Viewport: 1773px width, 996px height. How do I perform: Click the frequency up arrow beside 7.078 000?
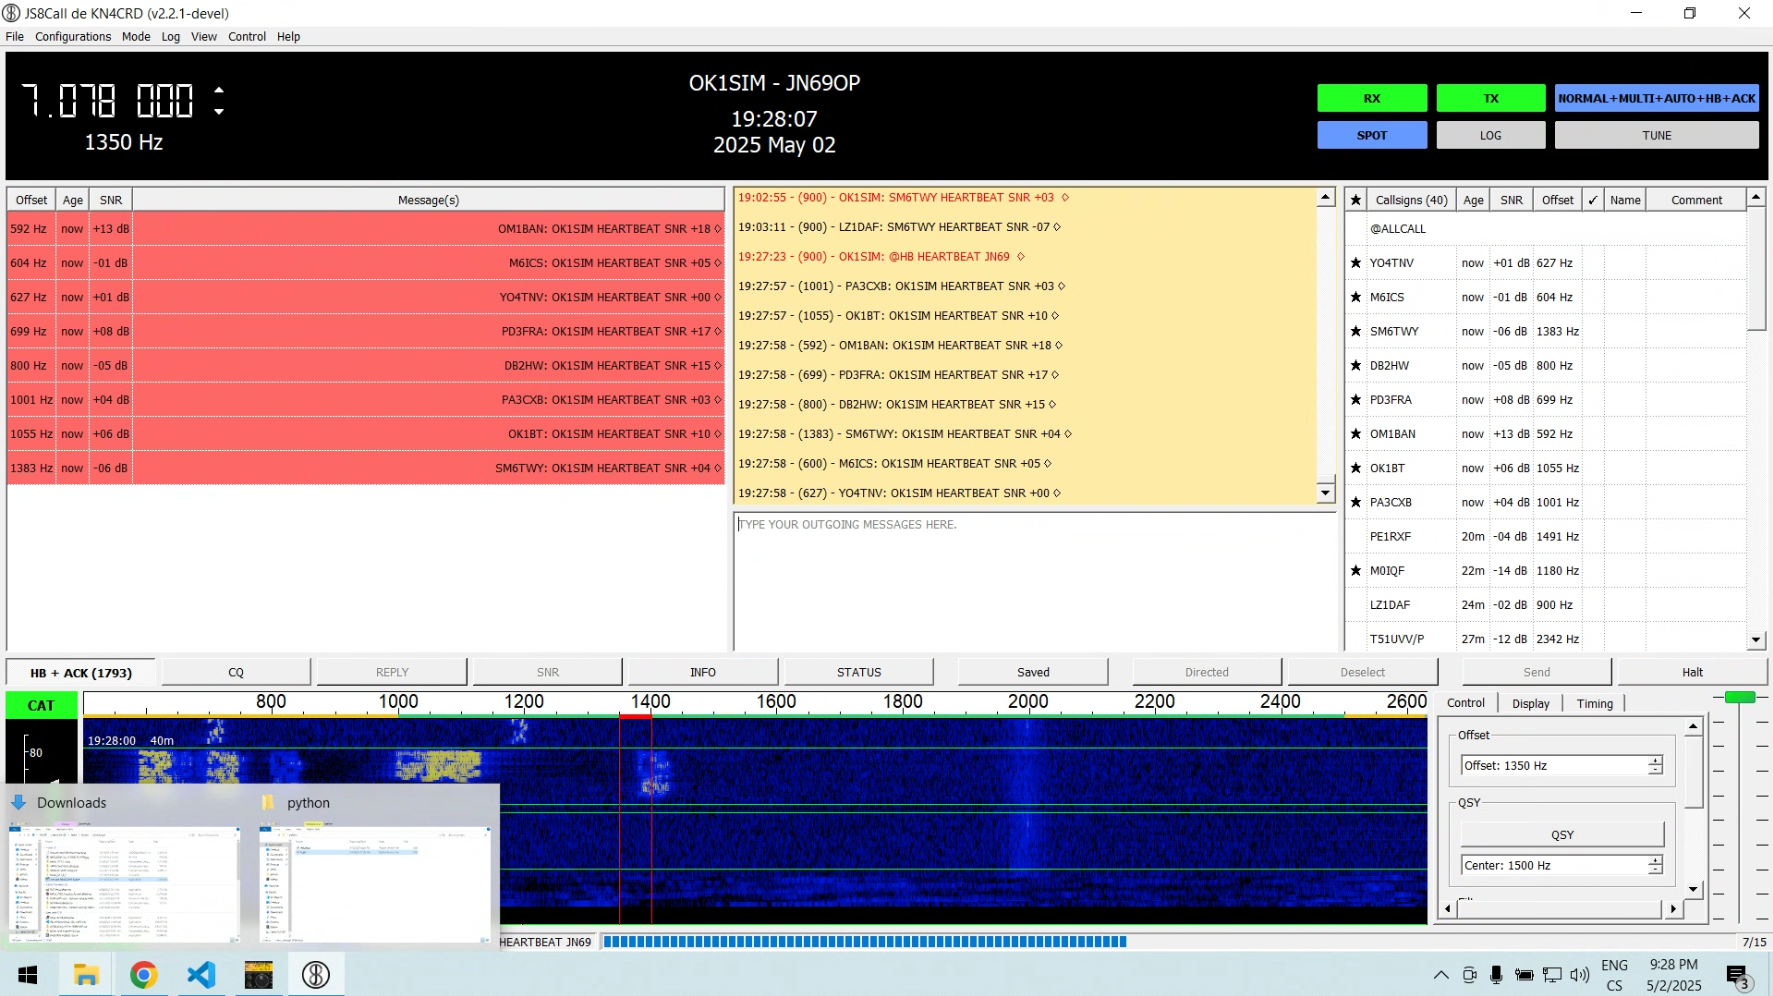[219, 90]
